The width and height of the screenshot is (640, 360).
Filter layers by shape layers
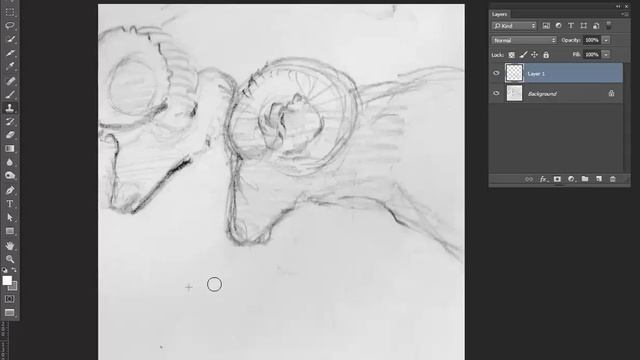(x=584, y=26)
